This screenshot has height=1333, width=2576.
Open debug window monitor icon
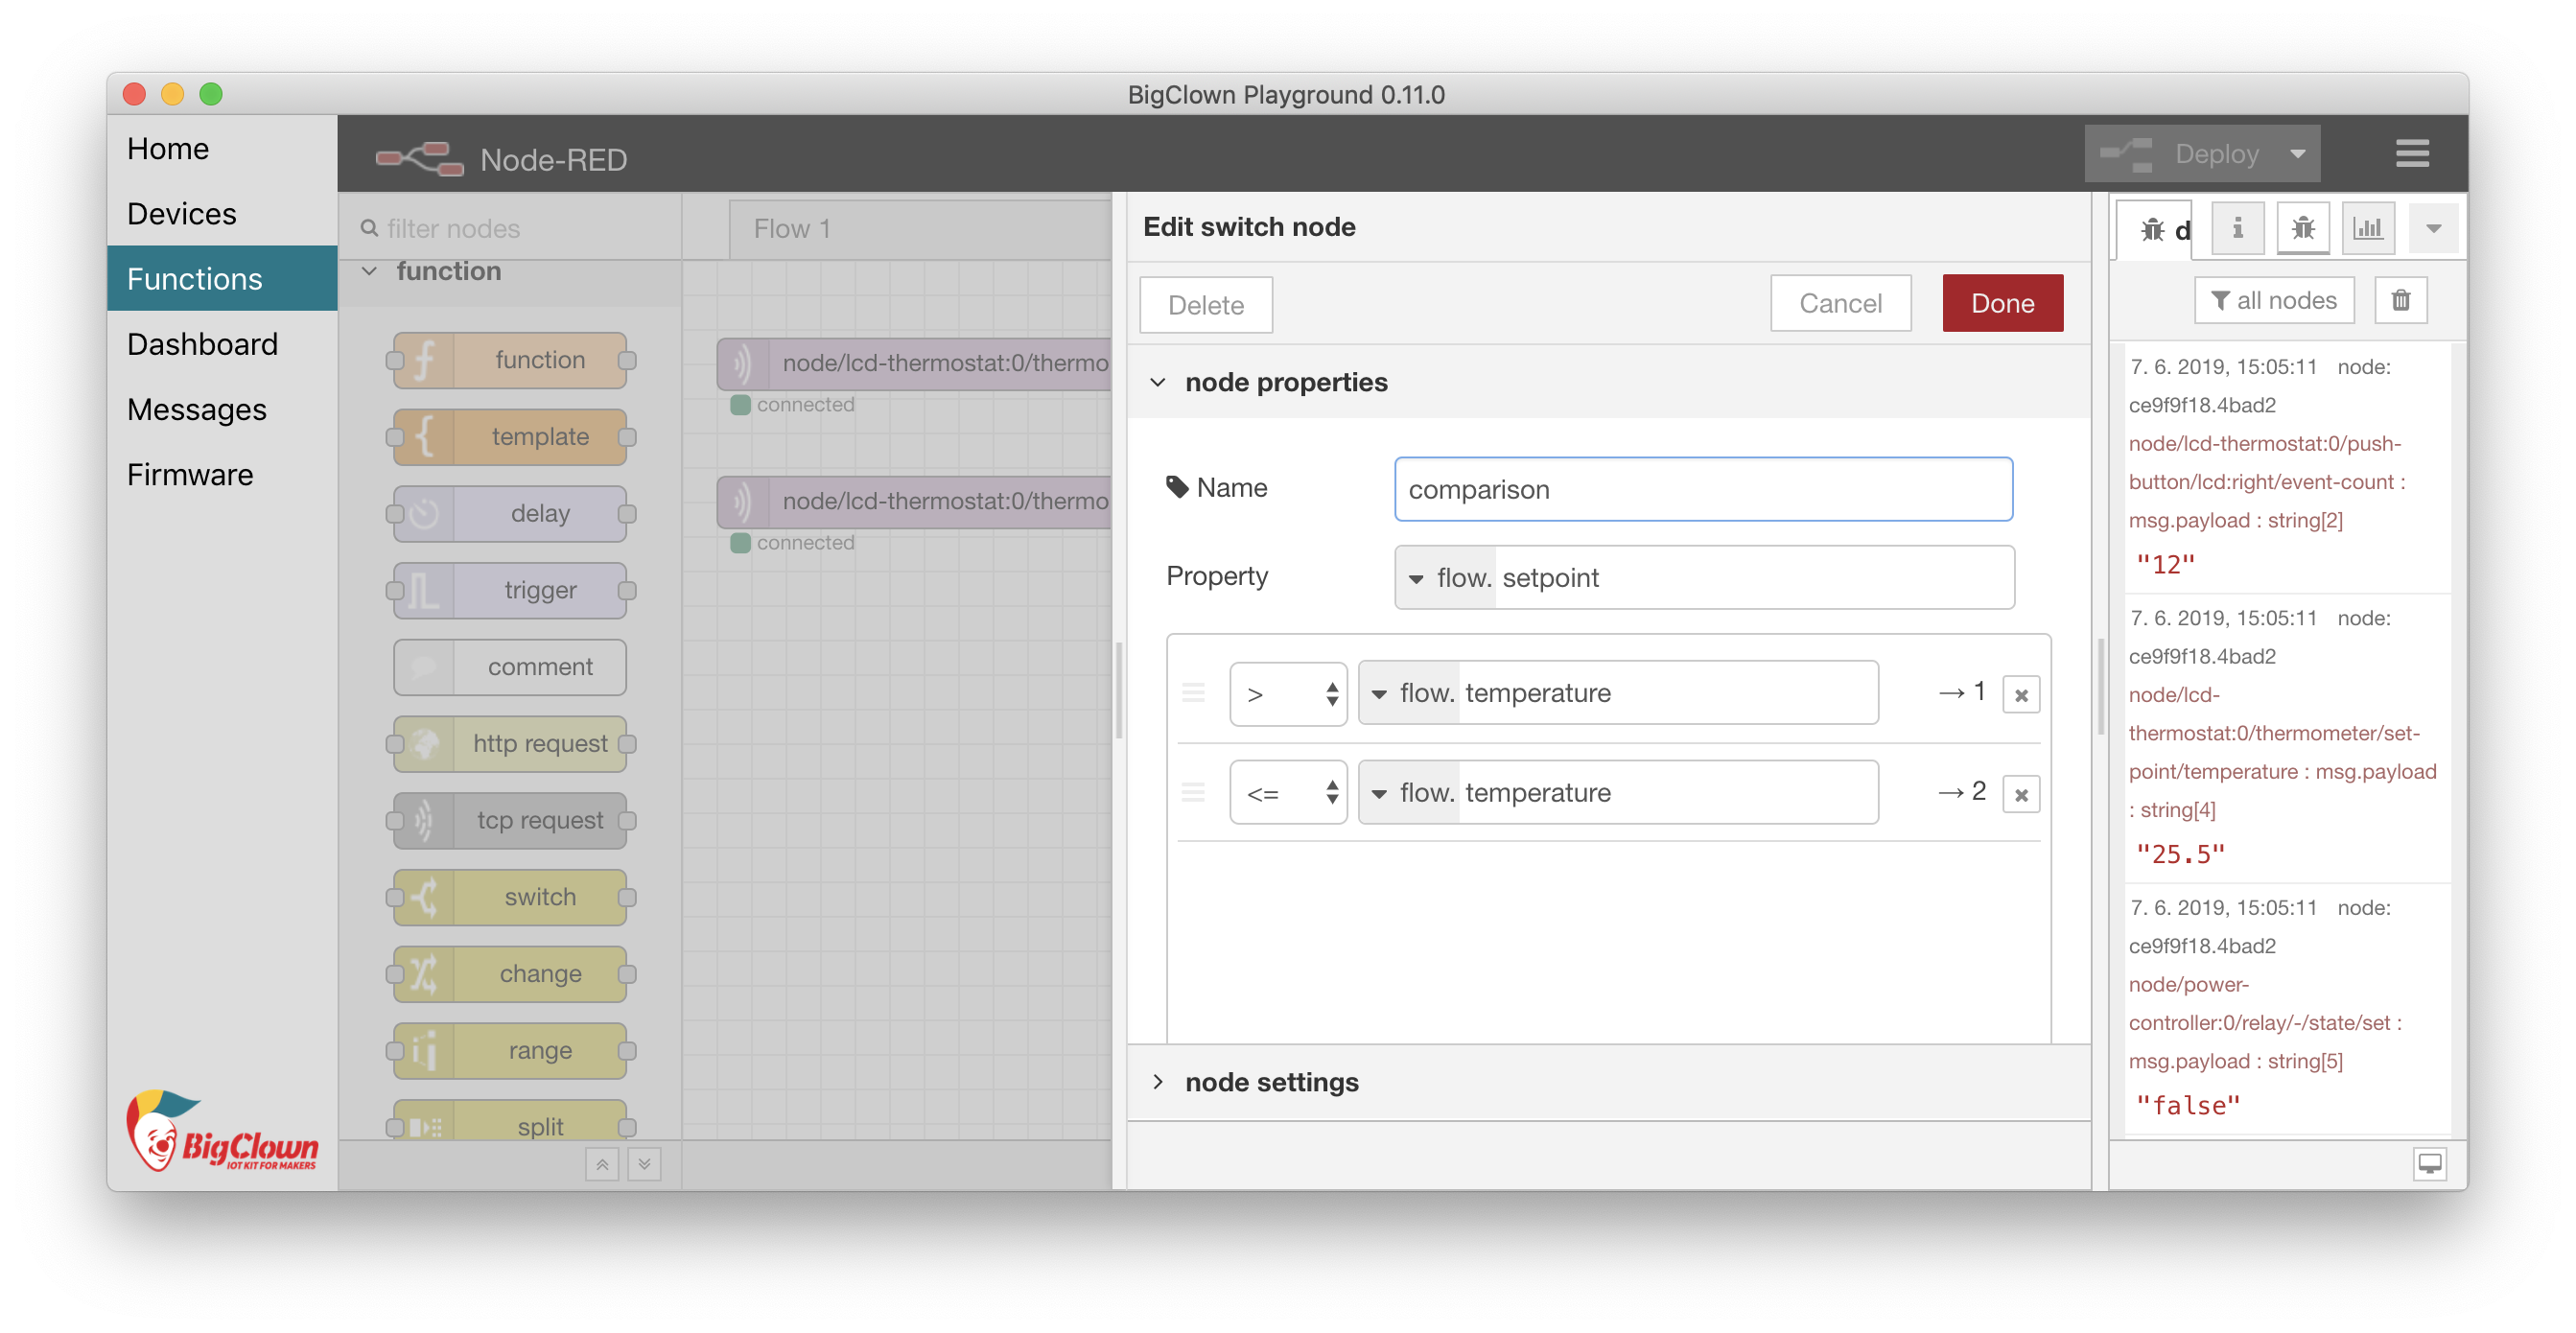(x=2429, y=1164)
